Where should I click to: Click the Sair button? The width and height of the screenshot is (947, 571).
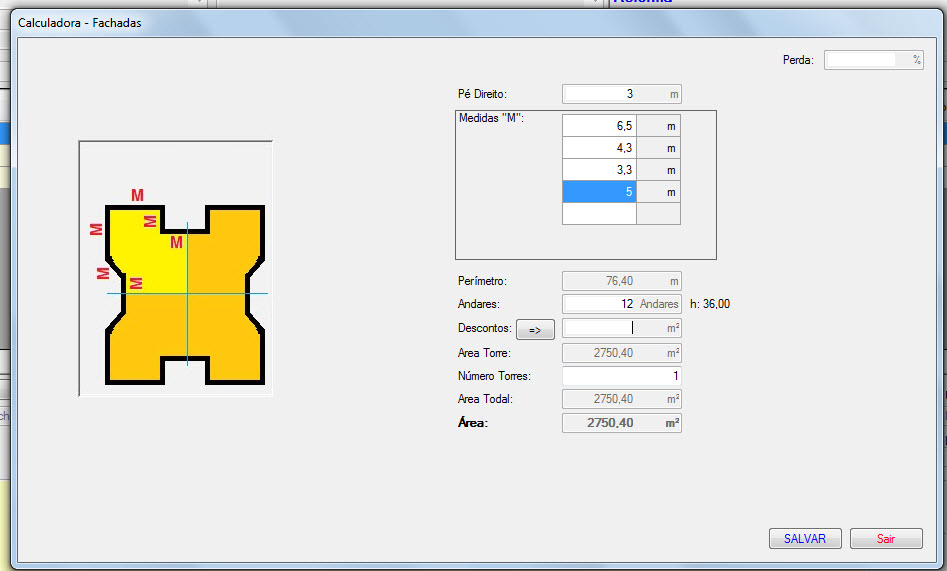pos(886,538)
